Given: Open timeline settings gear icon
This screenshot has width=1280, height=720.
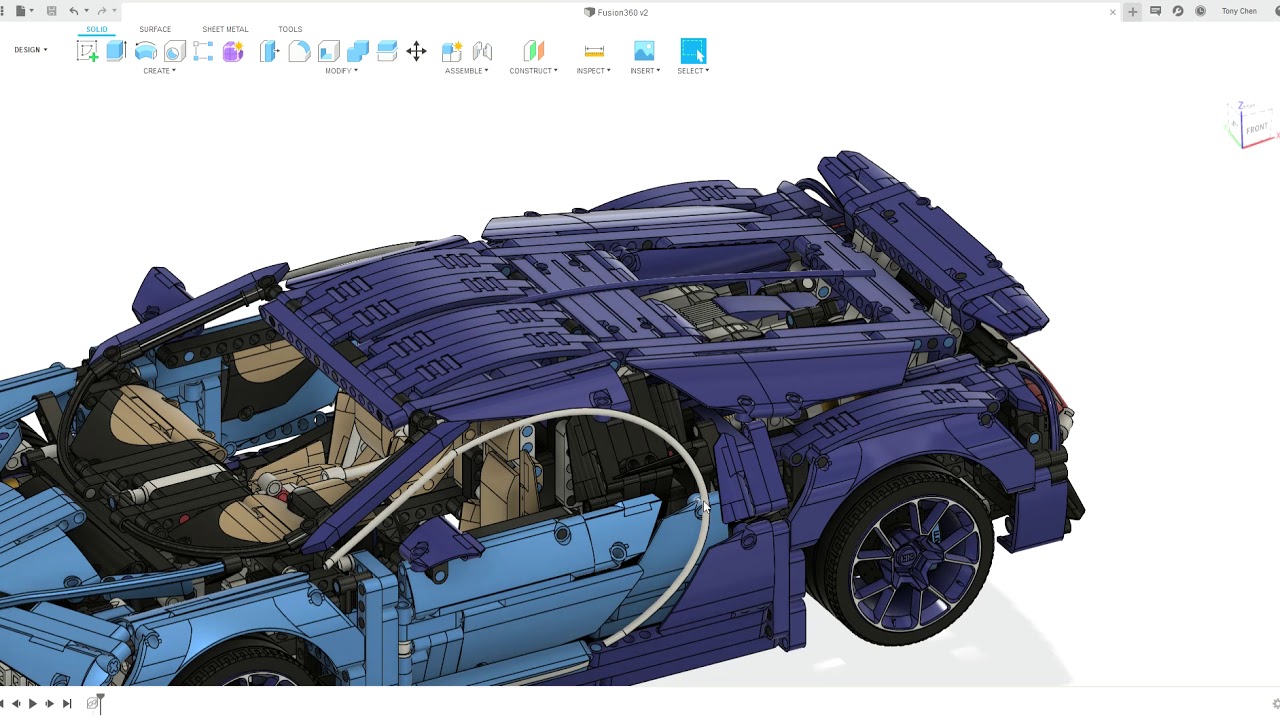Looking at the screenshot, I should pyautogui.click(x=1275, y=704).
